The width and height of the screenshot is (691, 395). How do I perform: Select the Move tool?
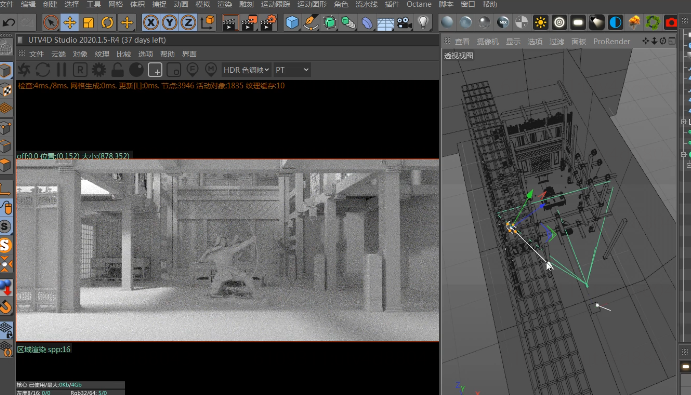pyautogui.click(x=70, y=22)
